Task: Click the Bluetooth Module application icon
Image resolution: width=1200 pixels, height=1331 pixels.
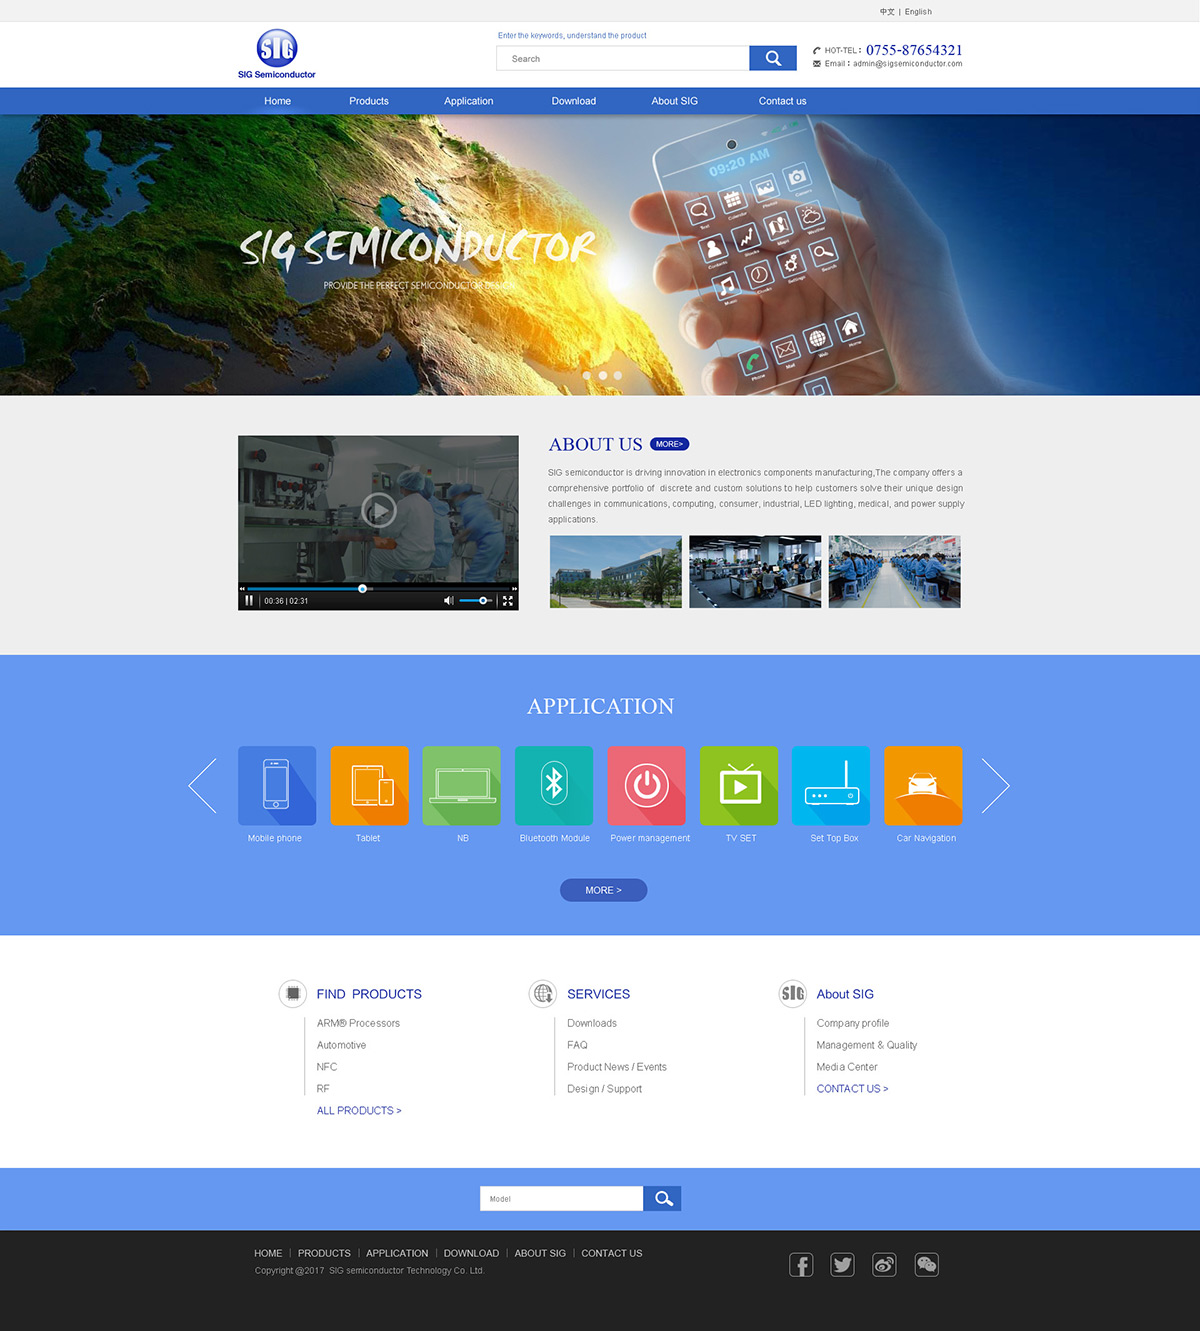Action: point(554,785)
